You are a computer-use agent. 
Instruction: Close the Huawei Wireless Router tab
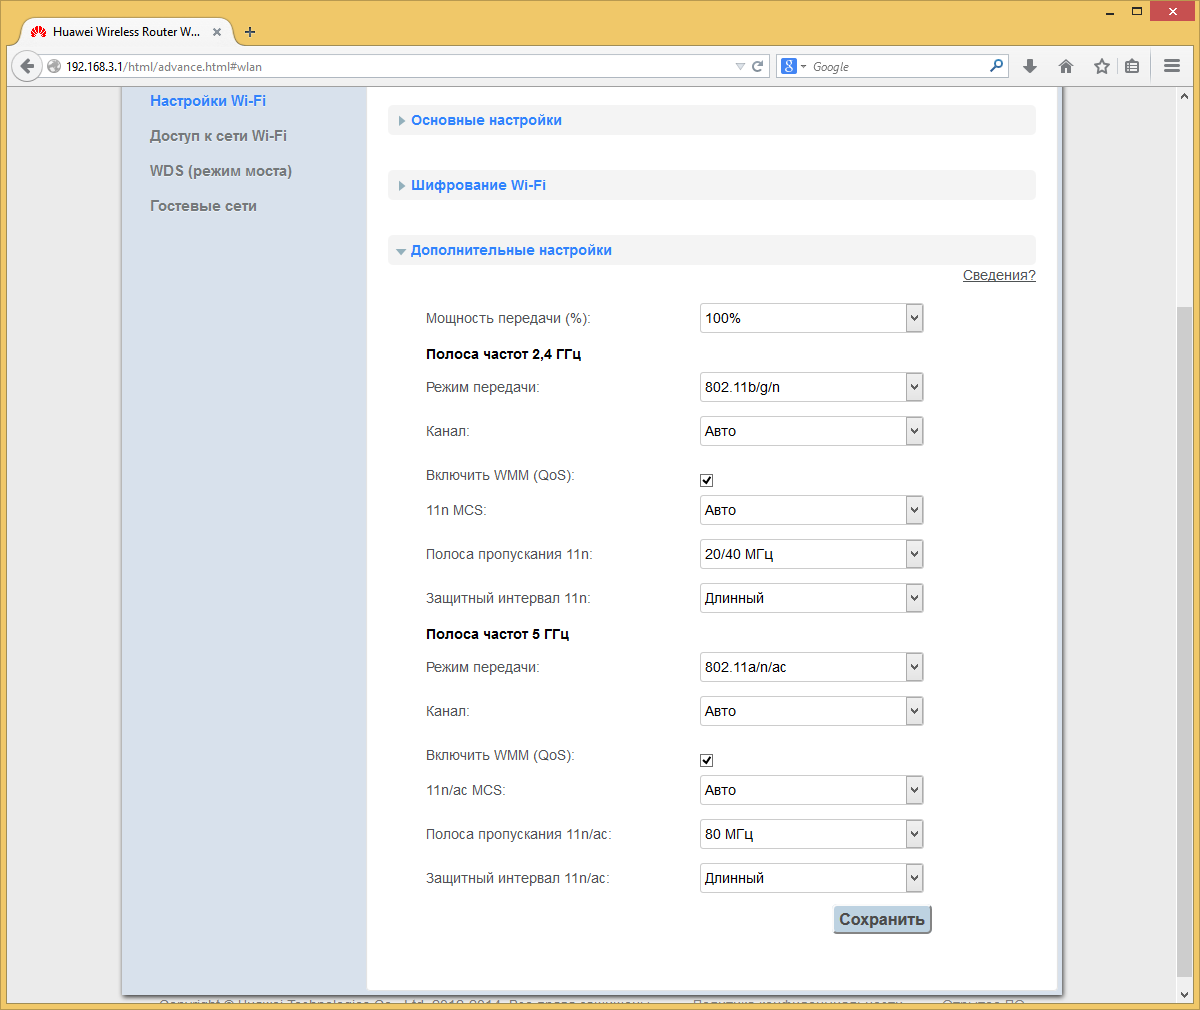pos(217,32)
